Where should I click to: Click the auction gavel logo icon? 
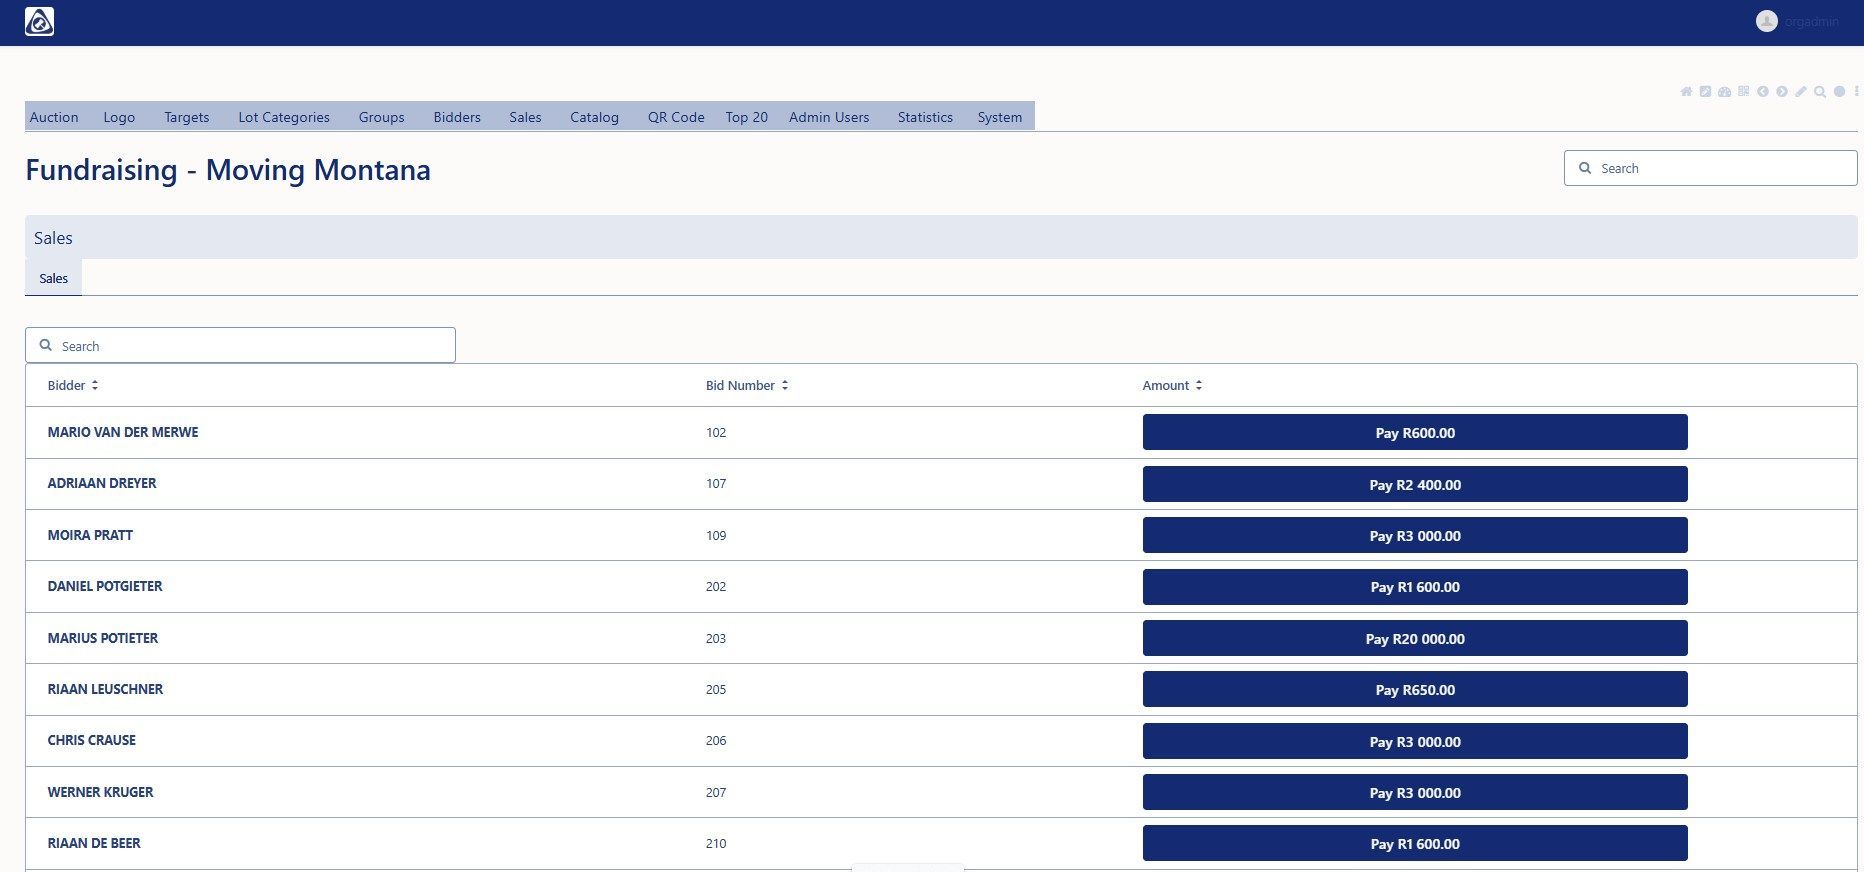[x=39, y=21]
